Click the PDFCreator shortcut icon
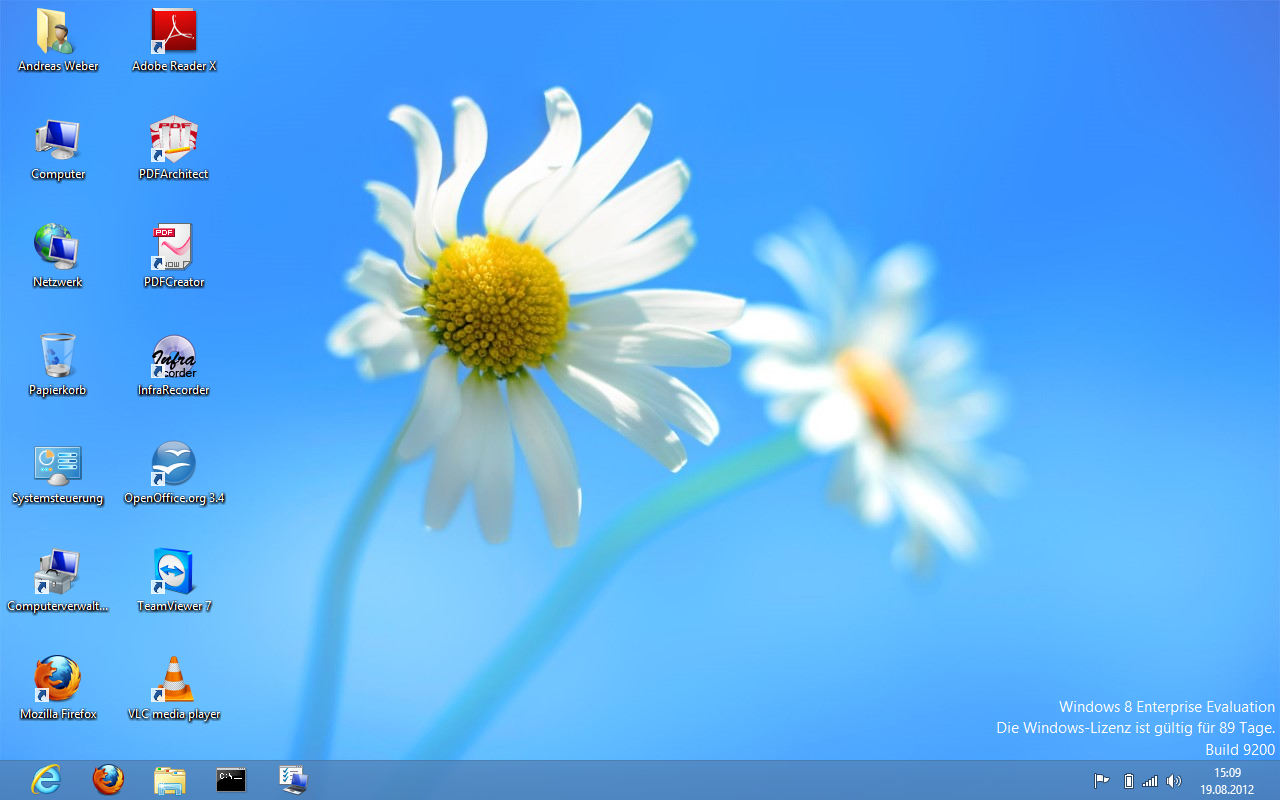The height and width of the screenshot is (800, 1280). coord(174,248)
